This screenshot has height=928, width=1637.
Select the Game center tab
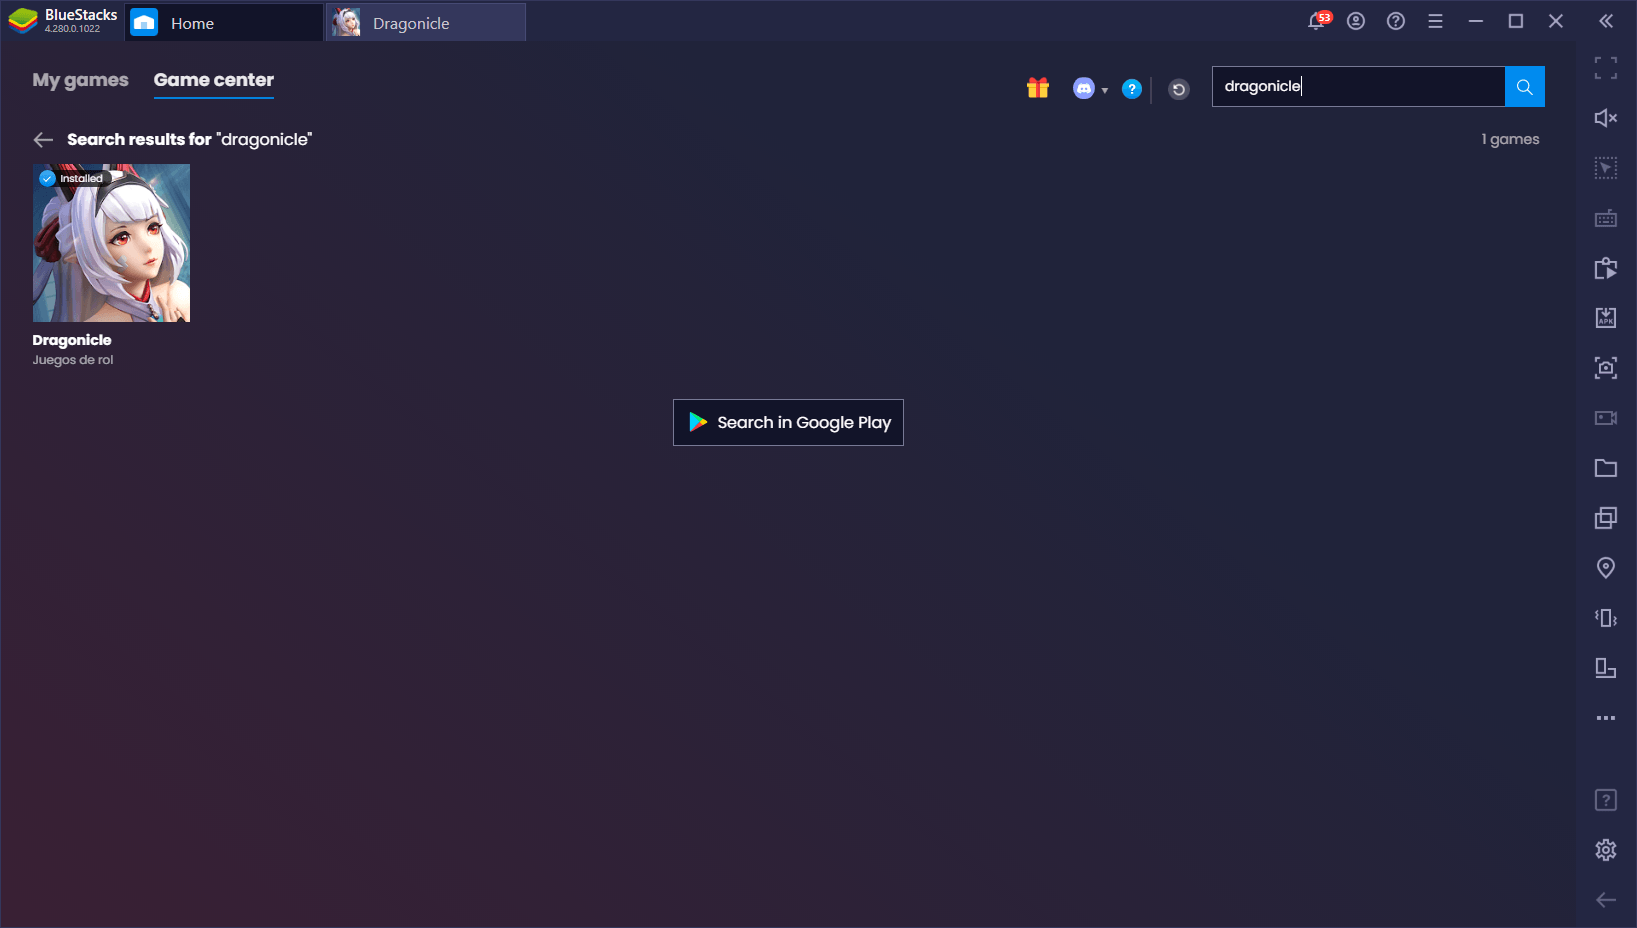pyautogui.click(x=214, y=80)
